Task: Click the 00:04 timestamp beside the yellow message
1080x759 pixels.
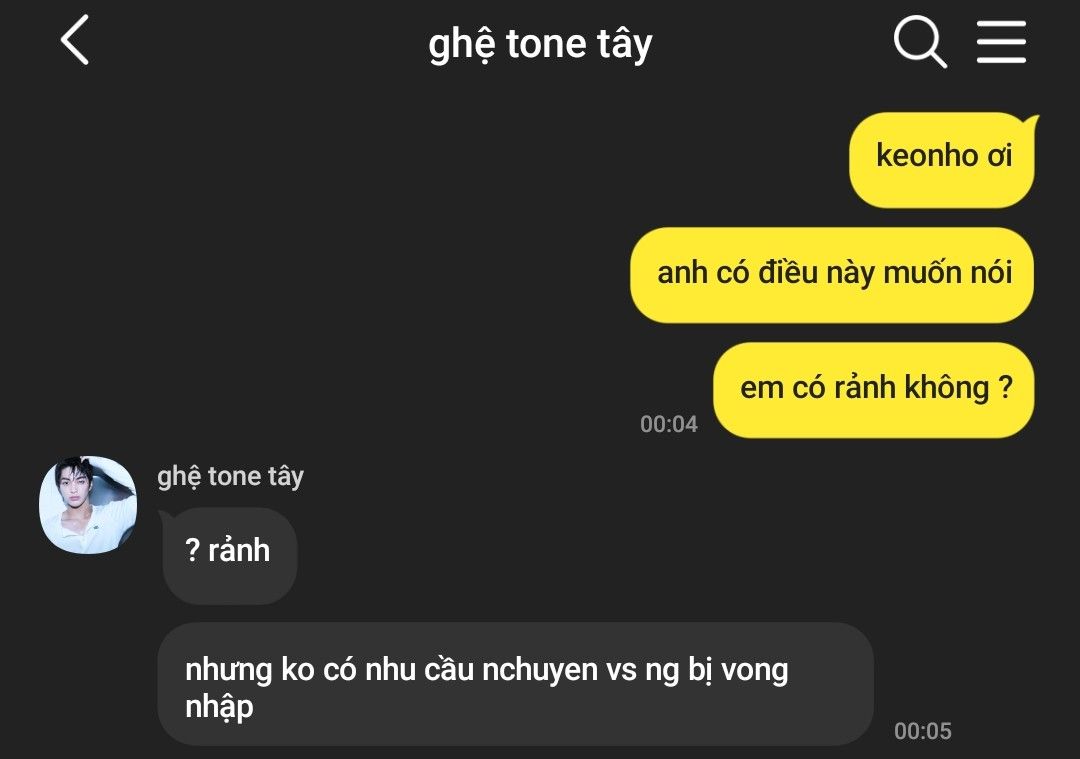Action: (669, 424)
